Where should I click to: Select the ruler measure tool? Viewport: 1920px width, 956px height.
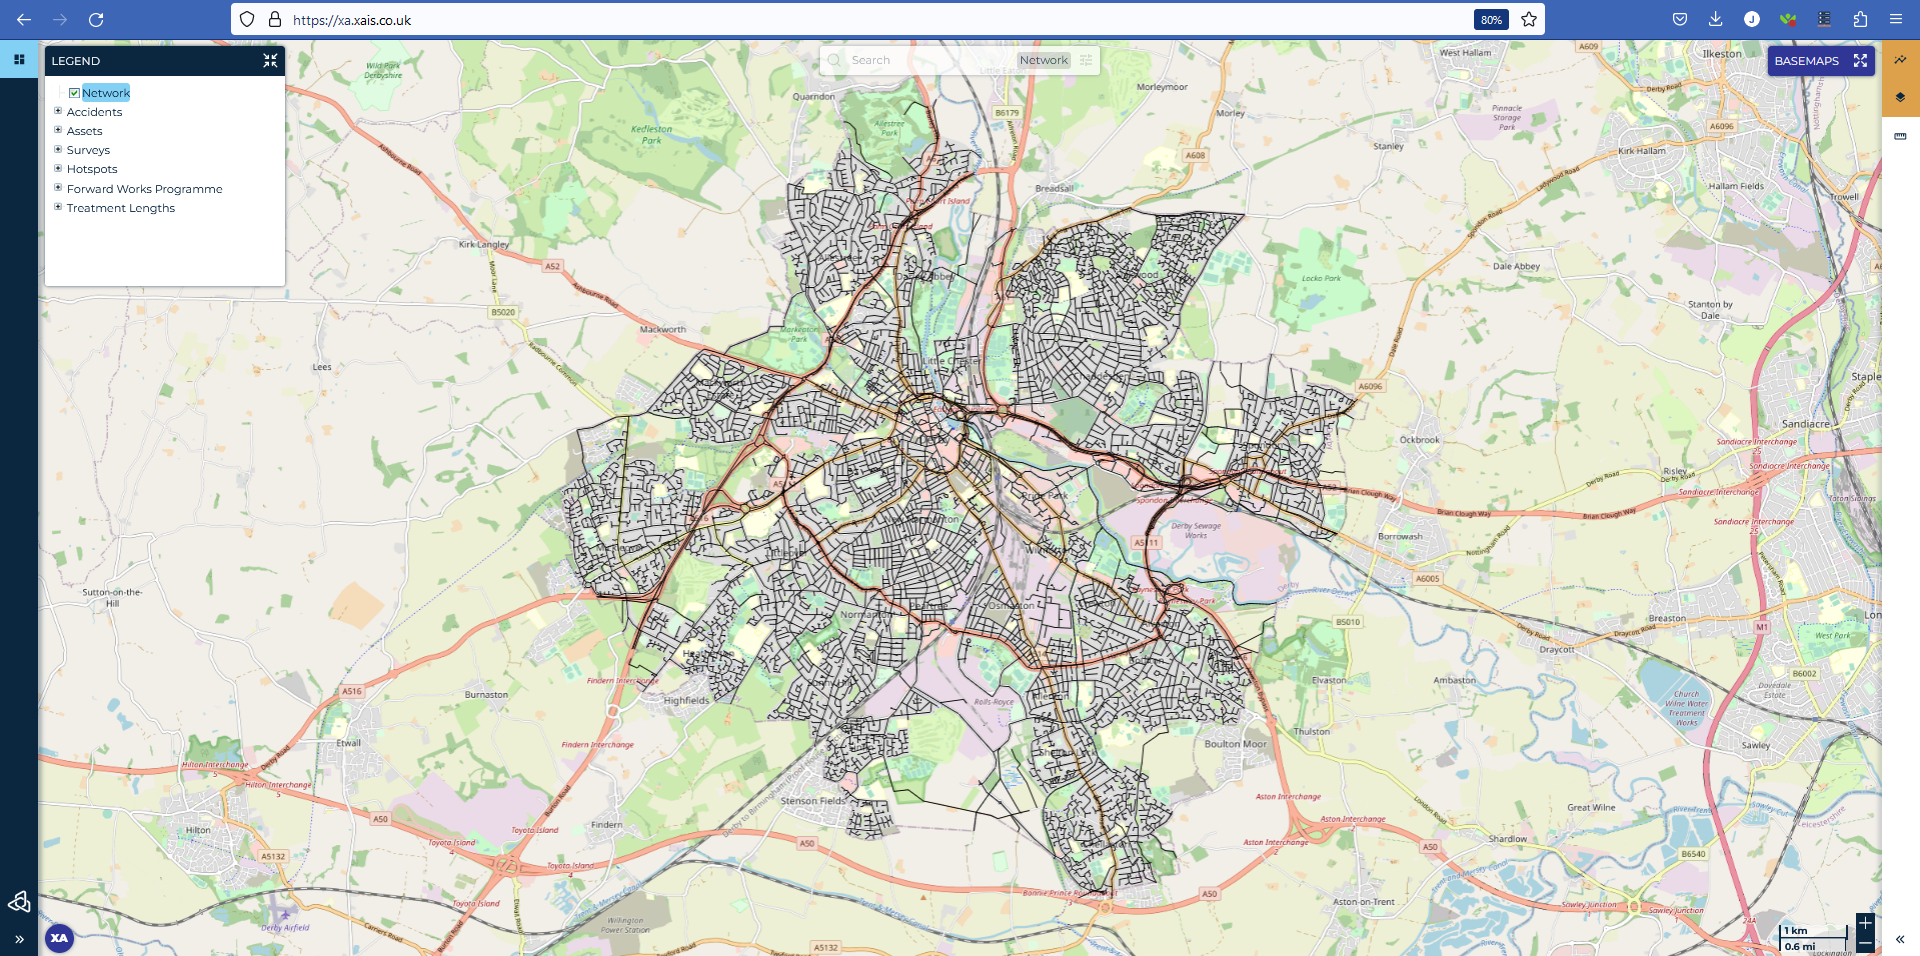[1900, 136]
